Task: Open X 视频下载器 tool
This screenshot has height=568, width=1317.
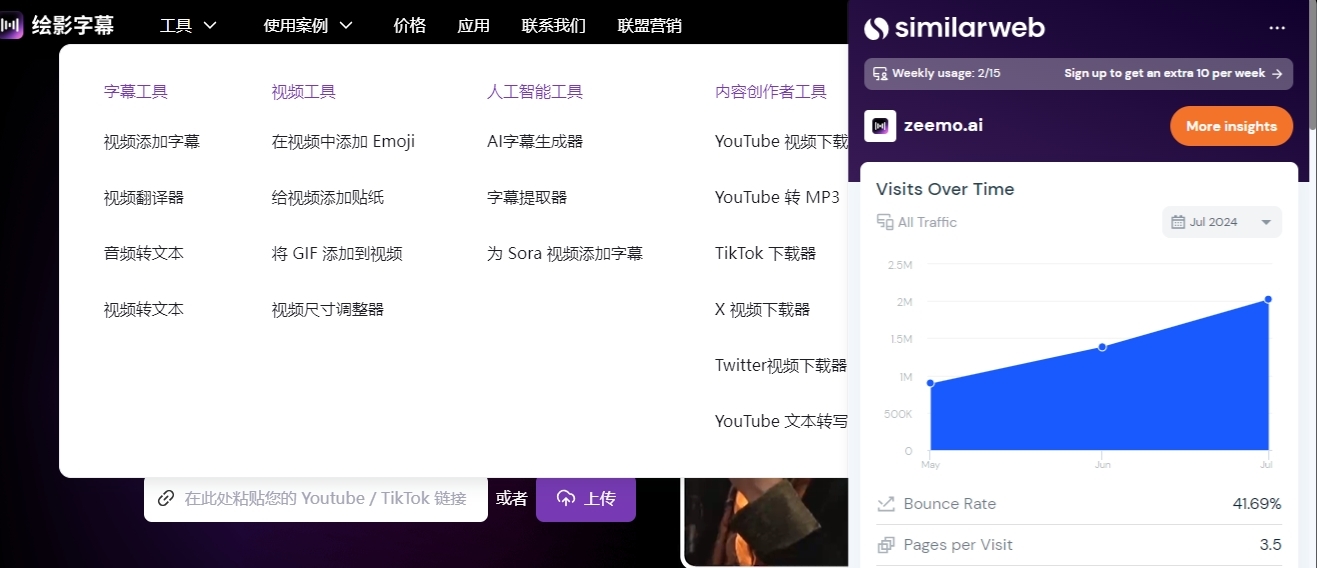Action: (762, 310)
